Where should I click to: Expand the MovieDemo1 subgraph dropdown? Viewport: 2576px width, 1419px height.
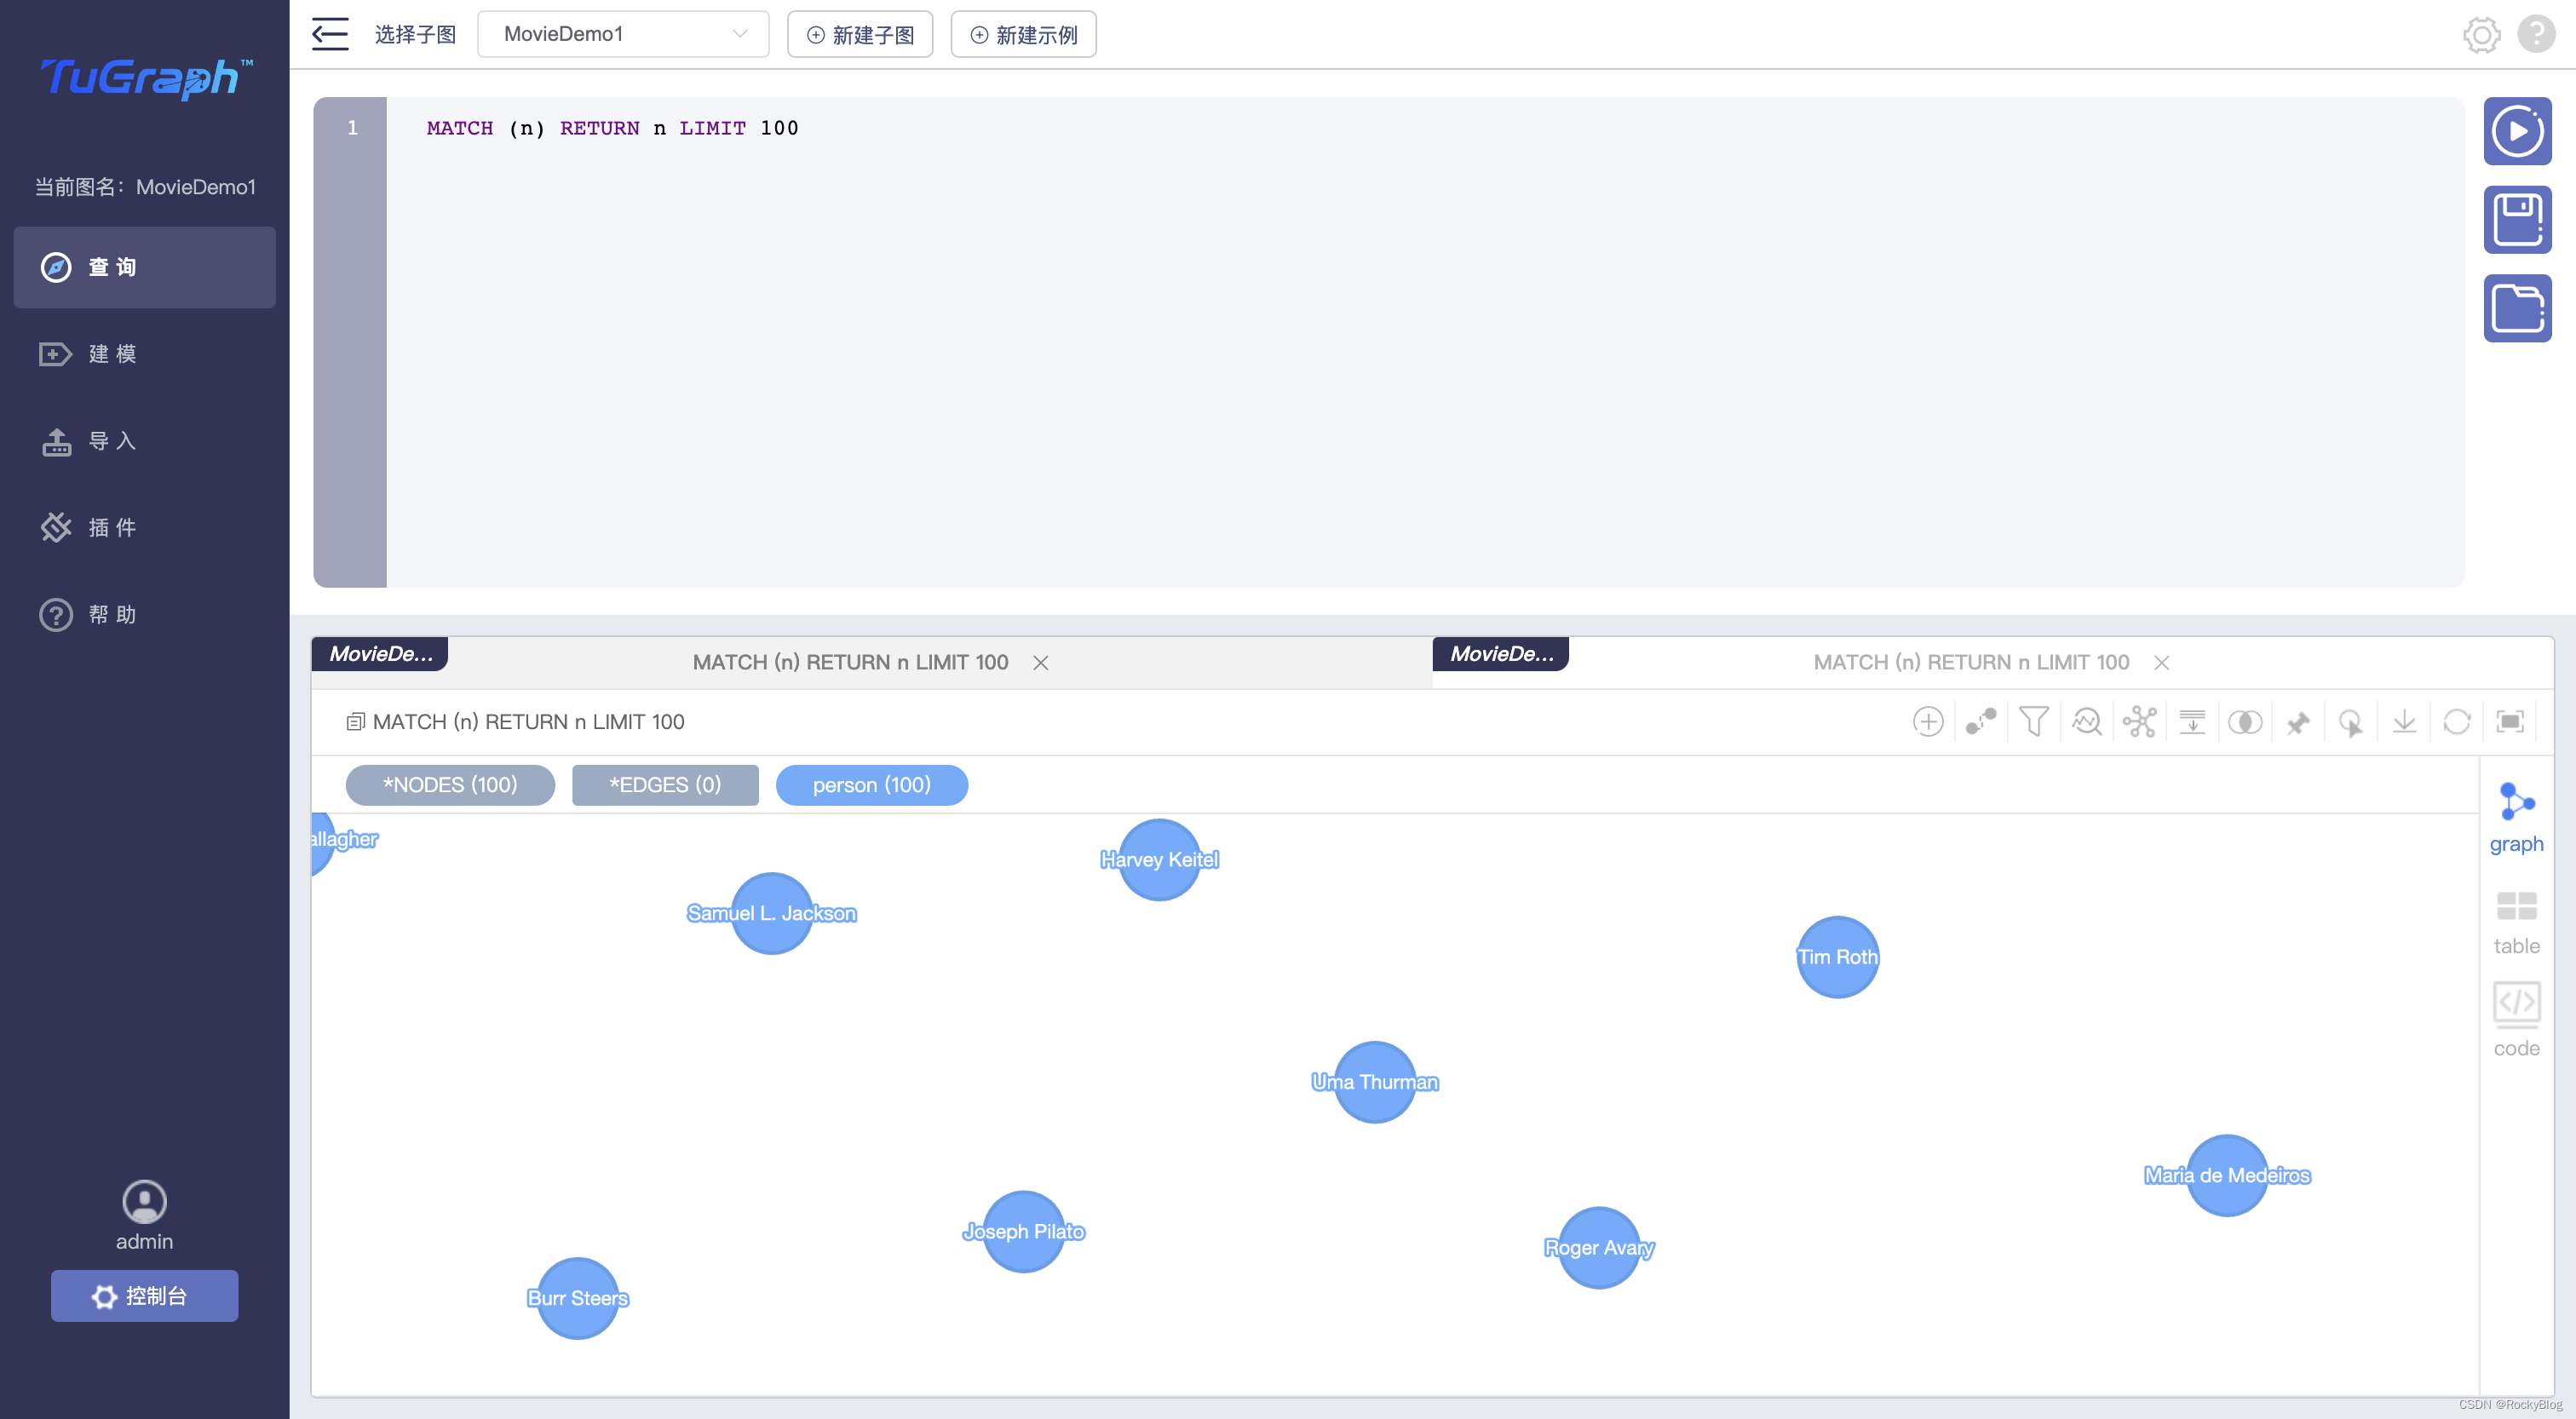tap(623, 34)
